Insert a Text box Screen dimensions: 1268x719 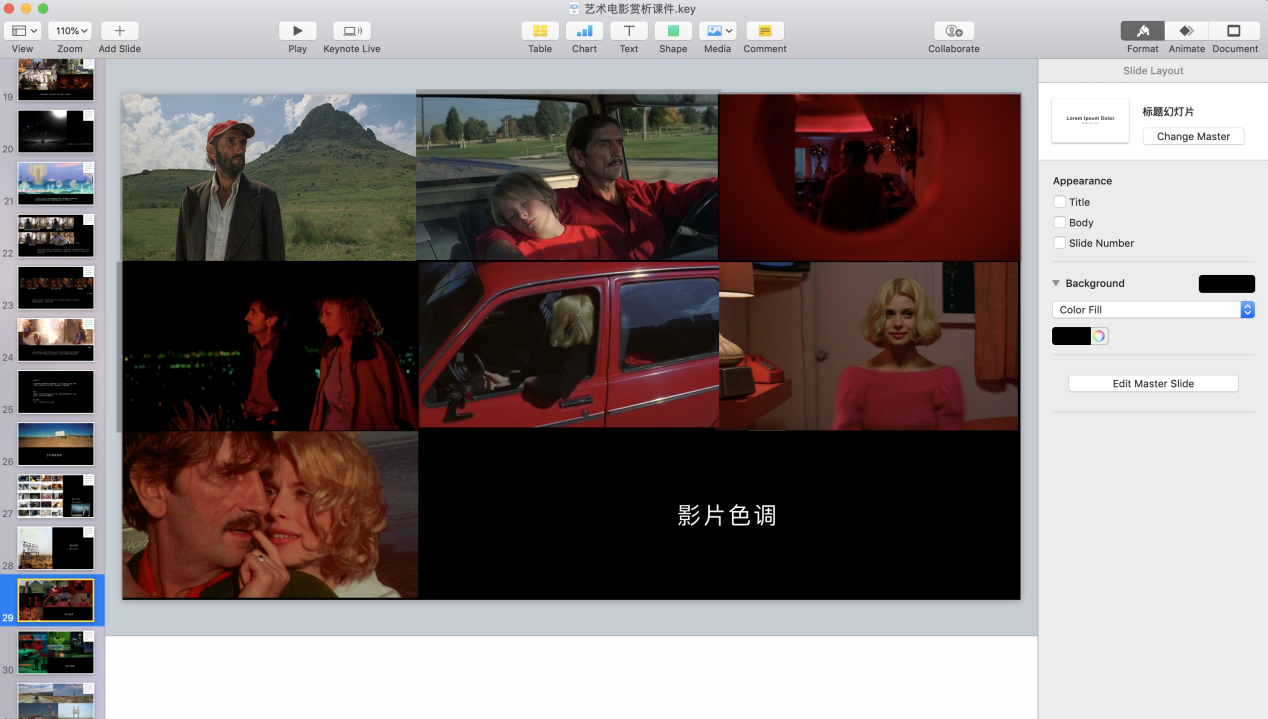tap(628, 31)
